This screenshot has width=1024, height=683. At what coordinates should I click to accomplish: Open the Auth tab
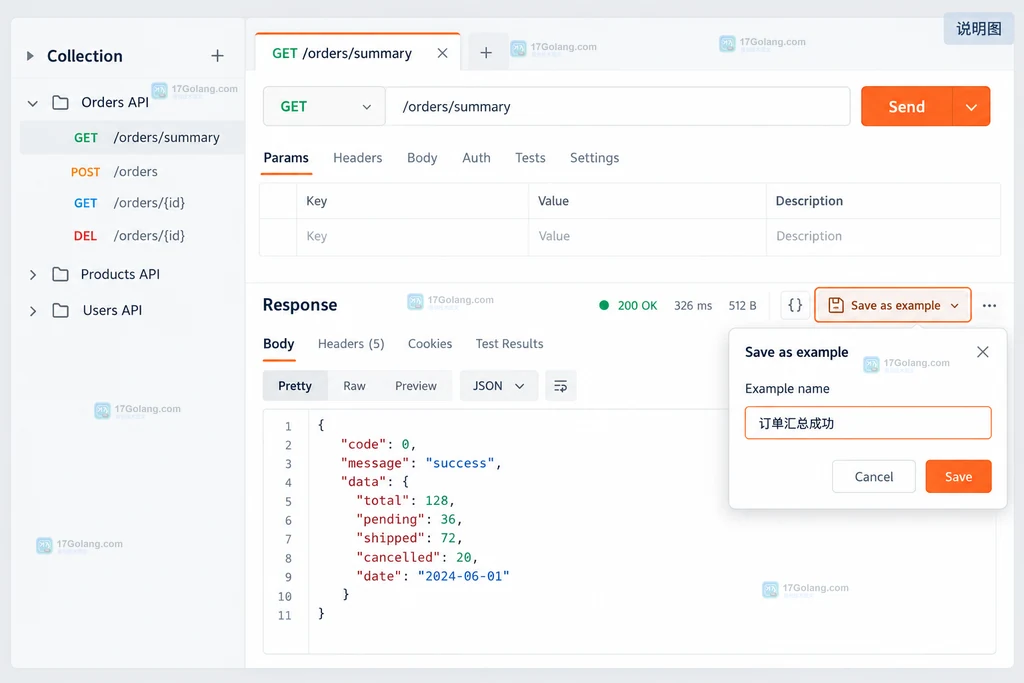(x=476, y=158)
